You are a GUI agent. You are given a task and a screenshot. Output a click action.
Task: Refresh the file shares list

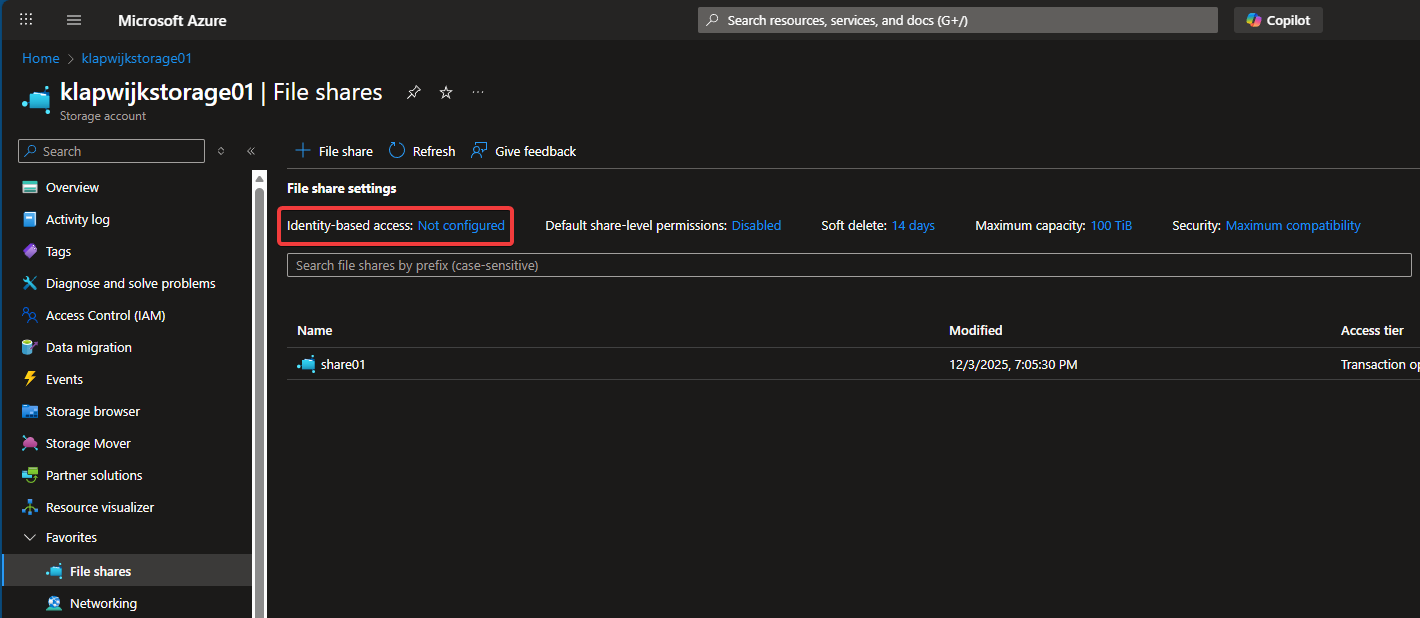422,151
